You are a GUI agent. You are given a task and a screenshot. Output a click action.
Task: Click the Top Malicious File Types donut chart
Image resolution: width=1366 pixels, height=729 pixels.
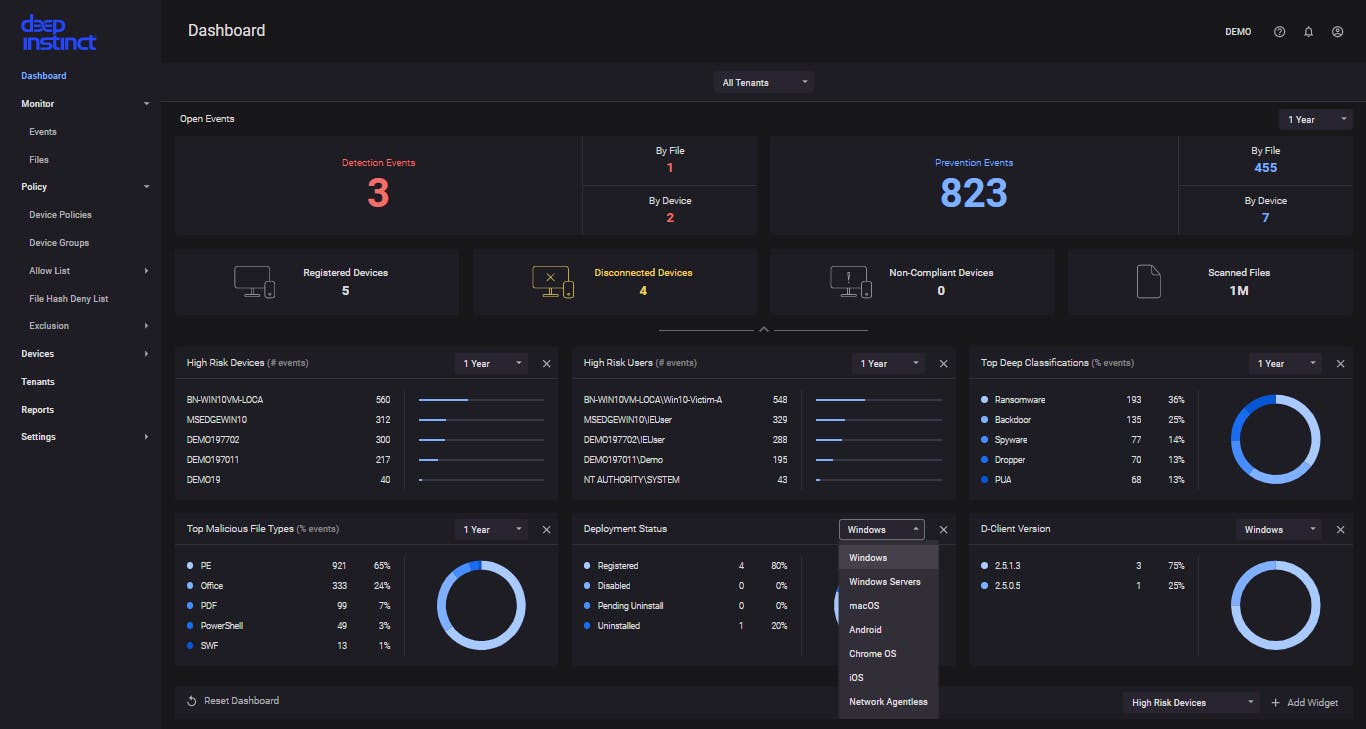(x=481, y=605)
